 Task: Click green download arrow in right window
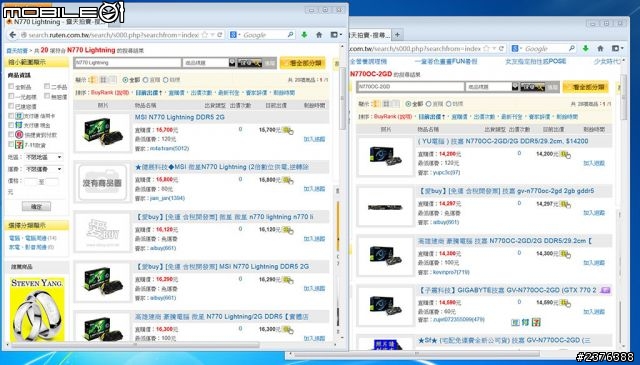[x=586, y=49]
